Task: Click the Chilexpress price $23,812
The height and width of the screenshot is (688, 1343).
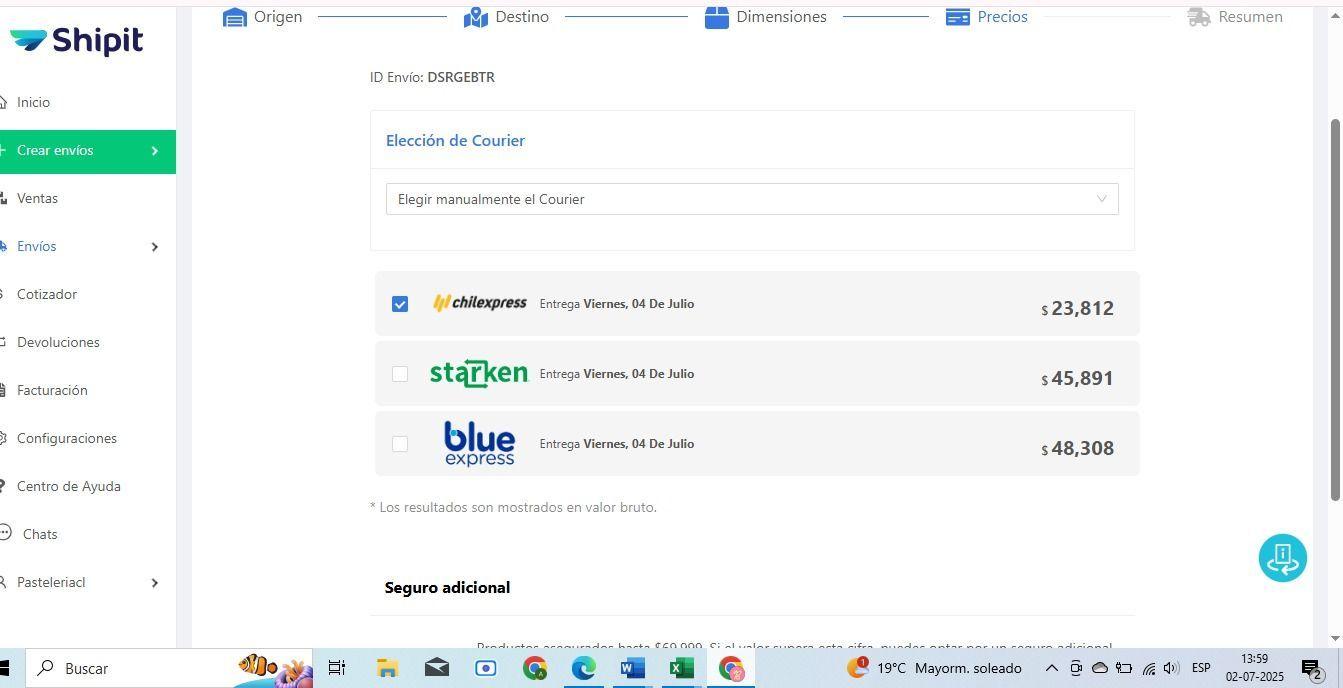Action: coord(1077,308)
